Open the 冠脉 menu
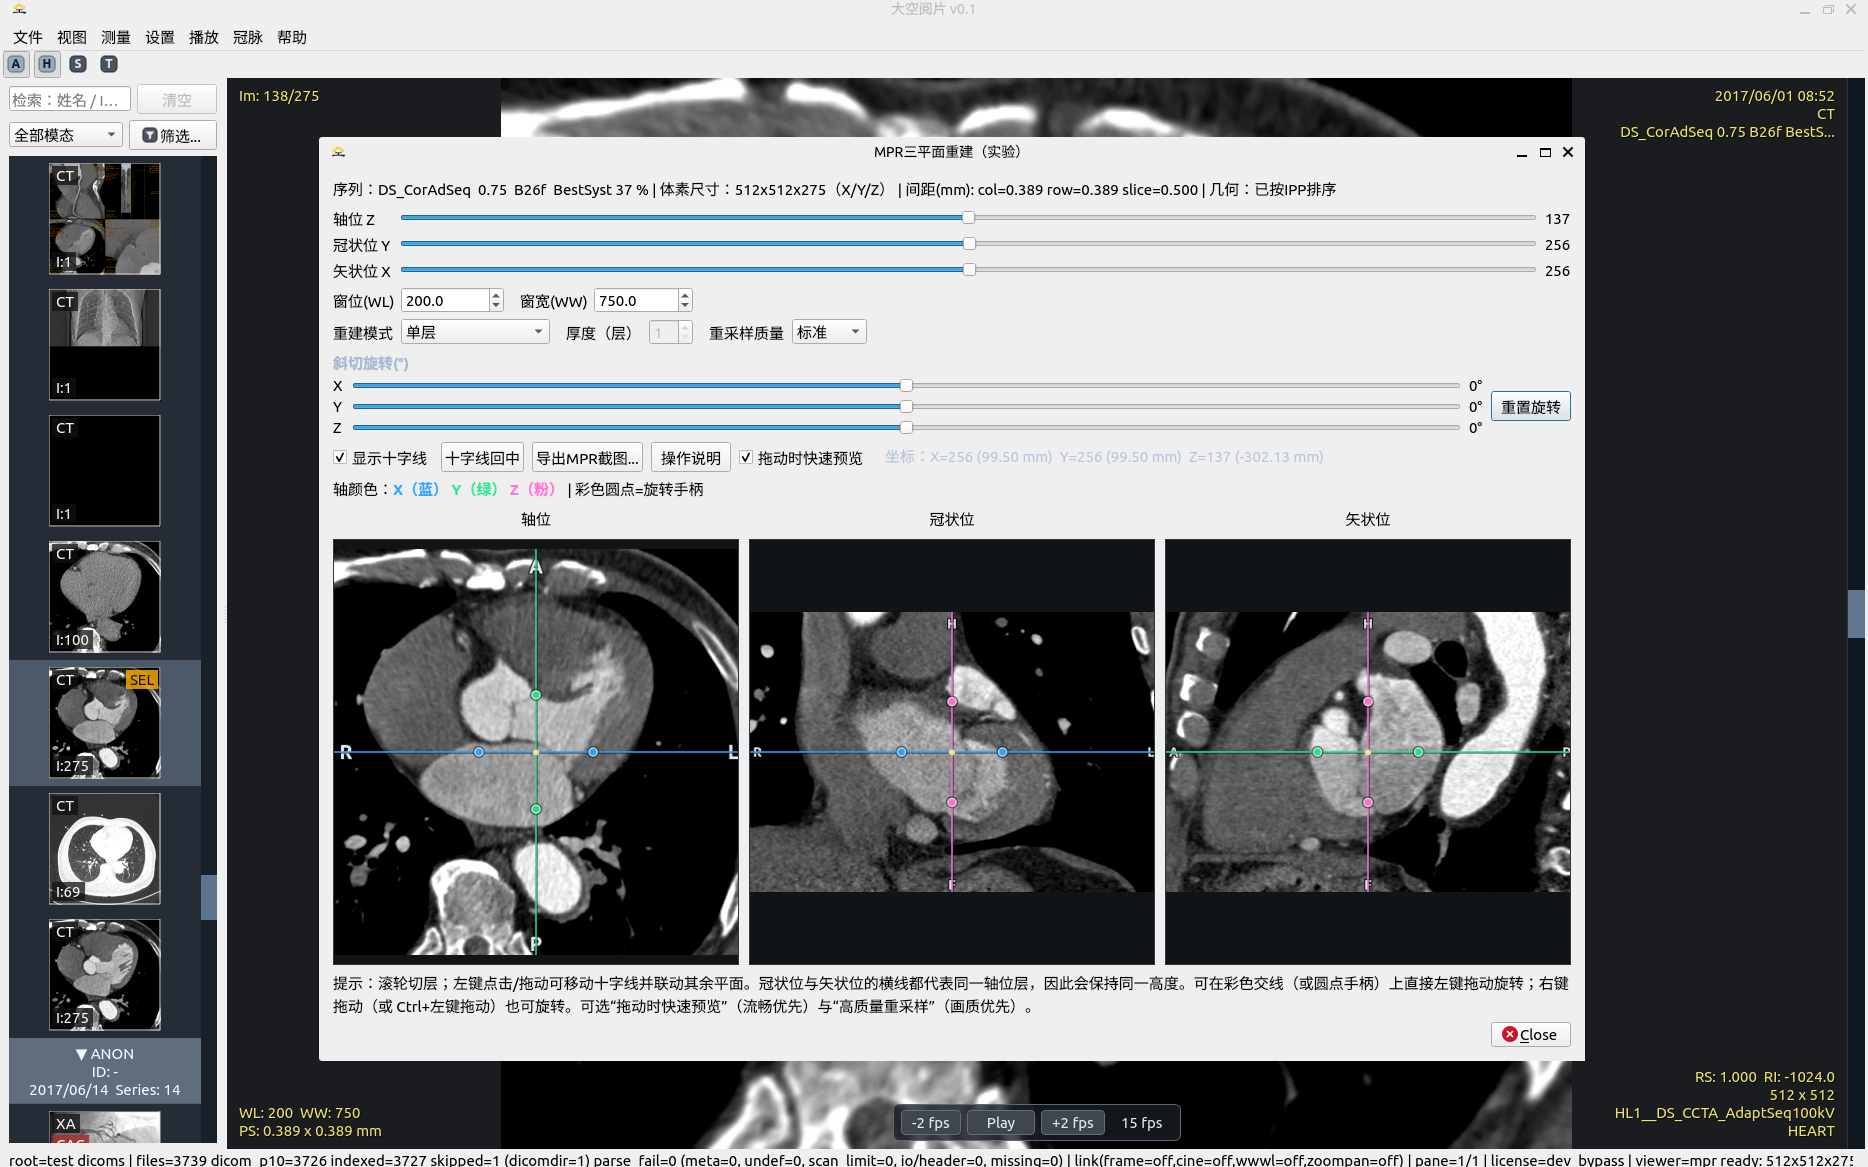This screenshot has width=1868, height=1167. (x=247, y=37)
